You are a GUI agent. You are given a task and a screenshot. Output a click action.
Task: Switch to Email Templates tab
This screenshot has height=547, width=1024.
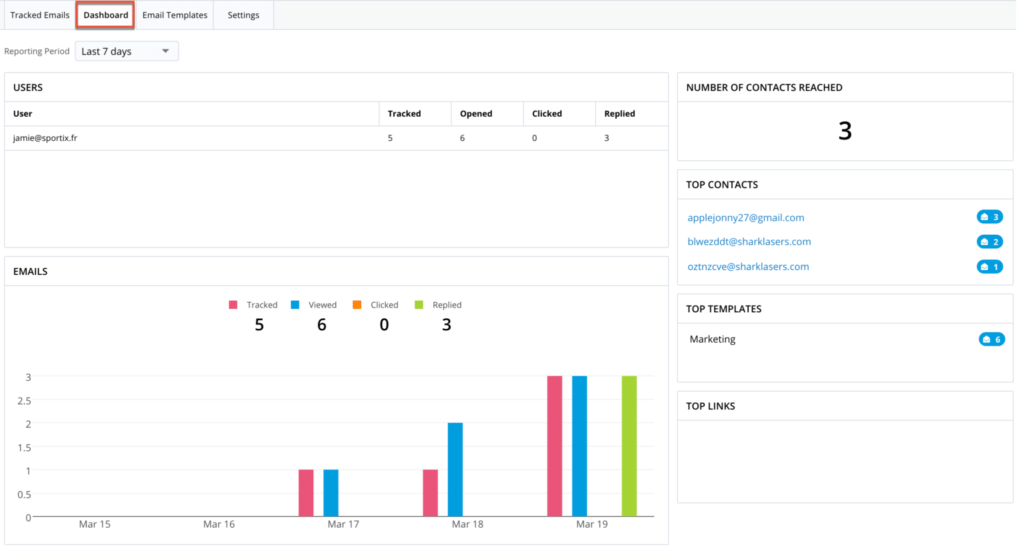[x=174, y=15]
